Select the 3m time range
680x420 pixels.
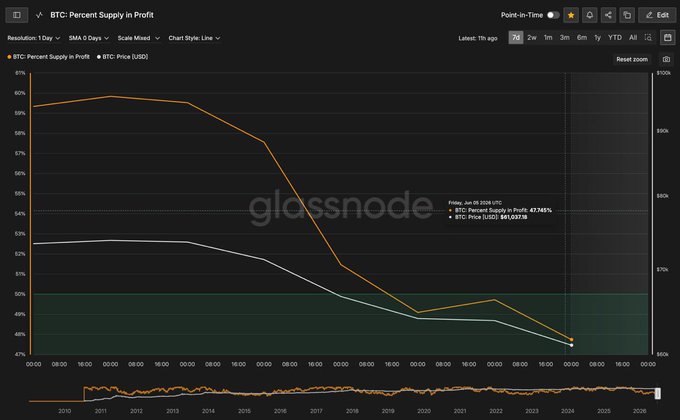[x=564, y=38]
